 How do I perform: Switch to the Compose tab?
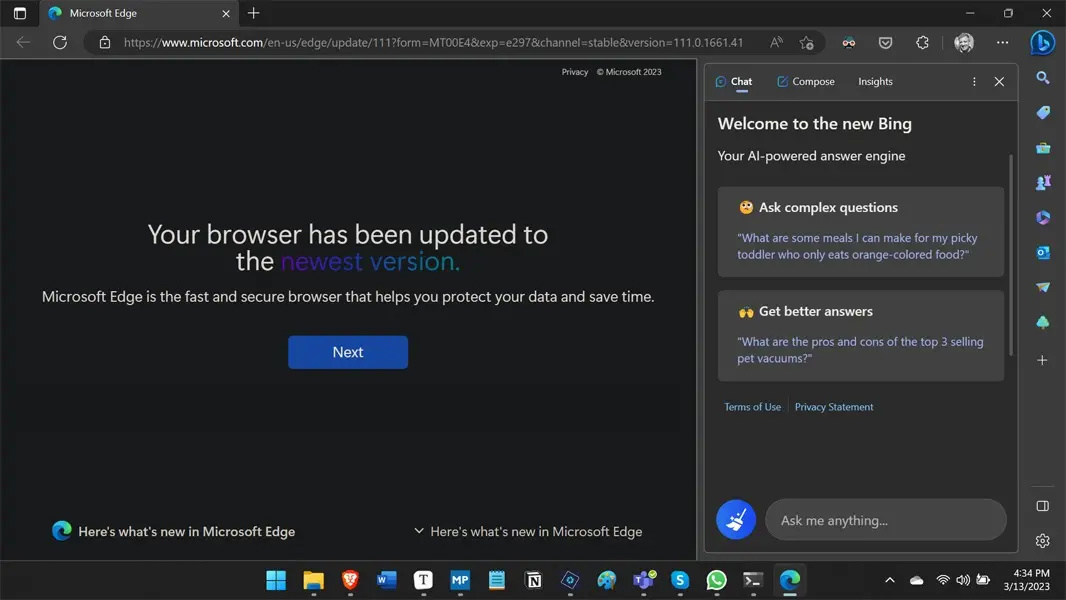point(806,81)
